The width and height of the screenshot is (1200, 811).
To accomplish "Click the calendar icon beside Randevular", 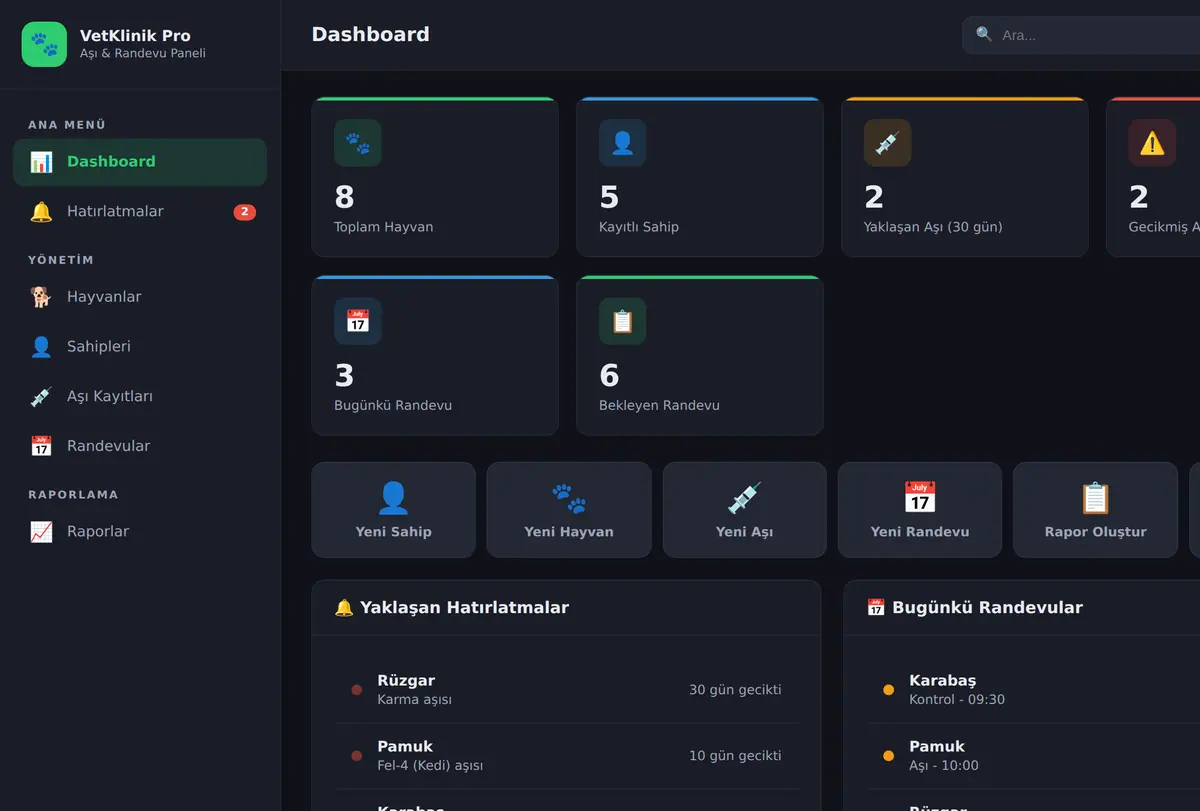I will point(41,446).
